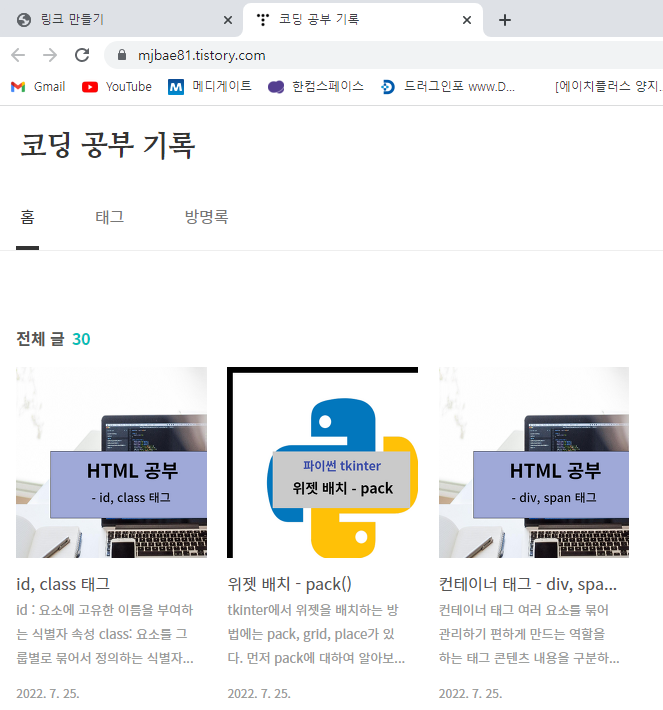Close the 링크 만들기 tab
Viewport: 663px width, 710px height.
click(x=228, y=20)
